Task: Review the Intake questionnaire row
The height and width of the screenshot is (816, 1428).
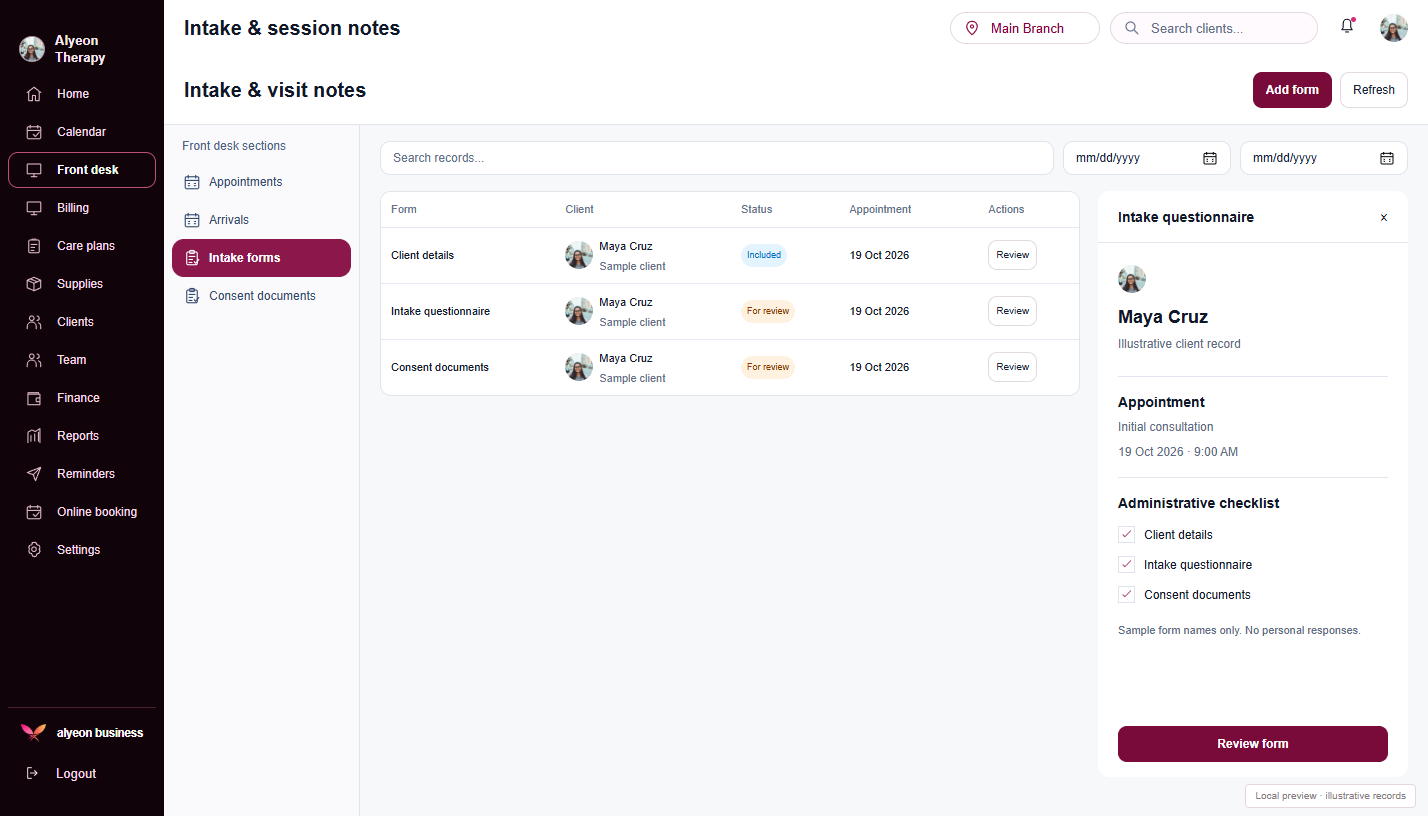Action: point(1012,311)
